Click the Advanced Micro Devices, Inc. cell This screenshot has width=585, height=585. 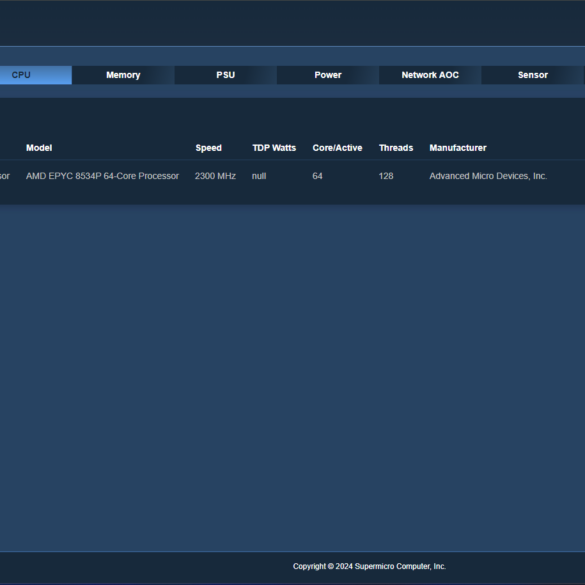pos(488,176)
